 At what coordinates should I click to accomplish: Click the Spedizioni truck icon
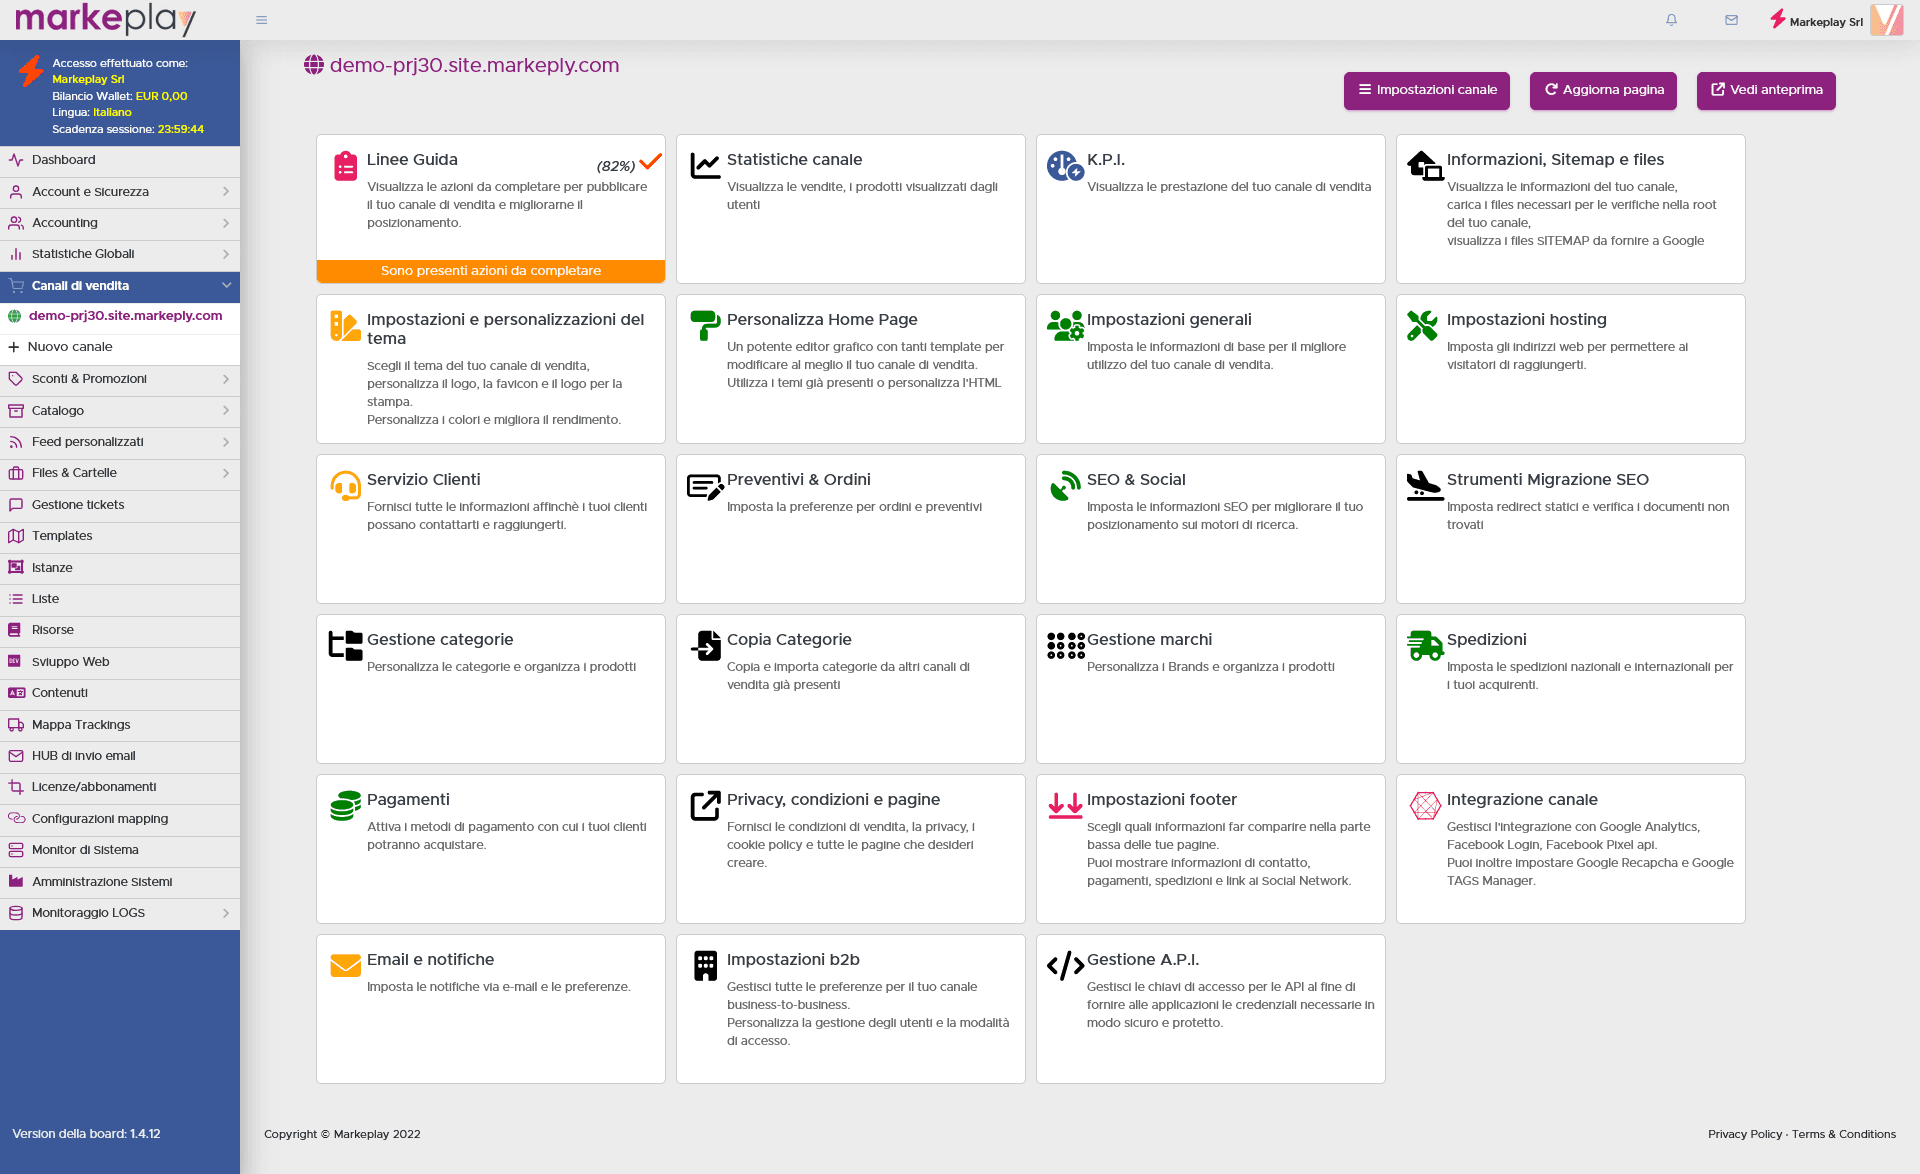pyautogui.click(x=1424, y=645)
